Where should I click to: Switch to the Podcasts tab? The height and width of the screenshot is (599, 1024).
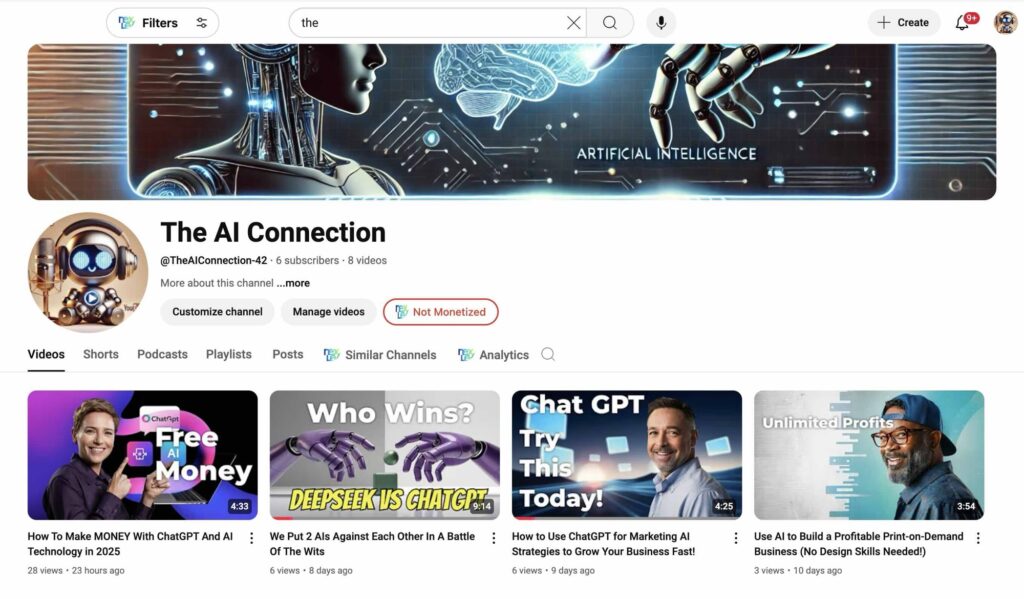click(x=162, y=354)
